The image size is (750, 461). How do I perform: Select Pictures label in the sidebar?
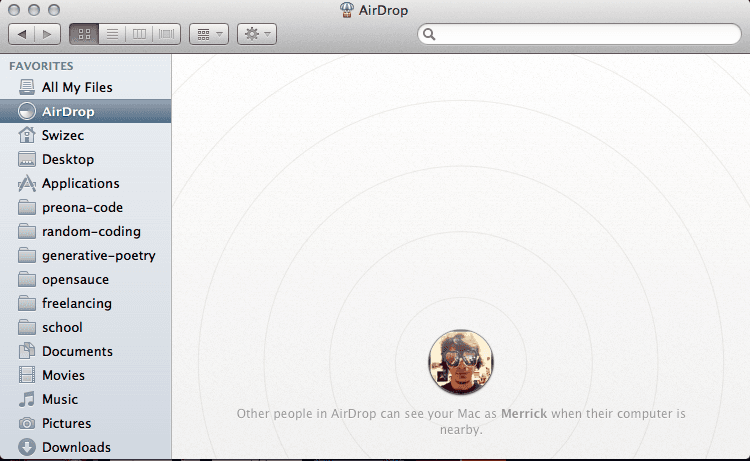click(66, 423)
